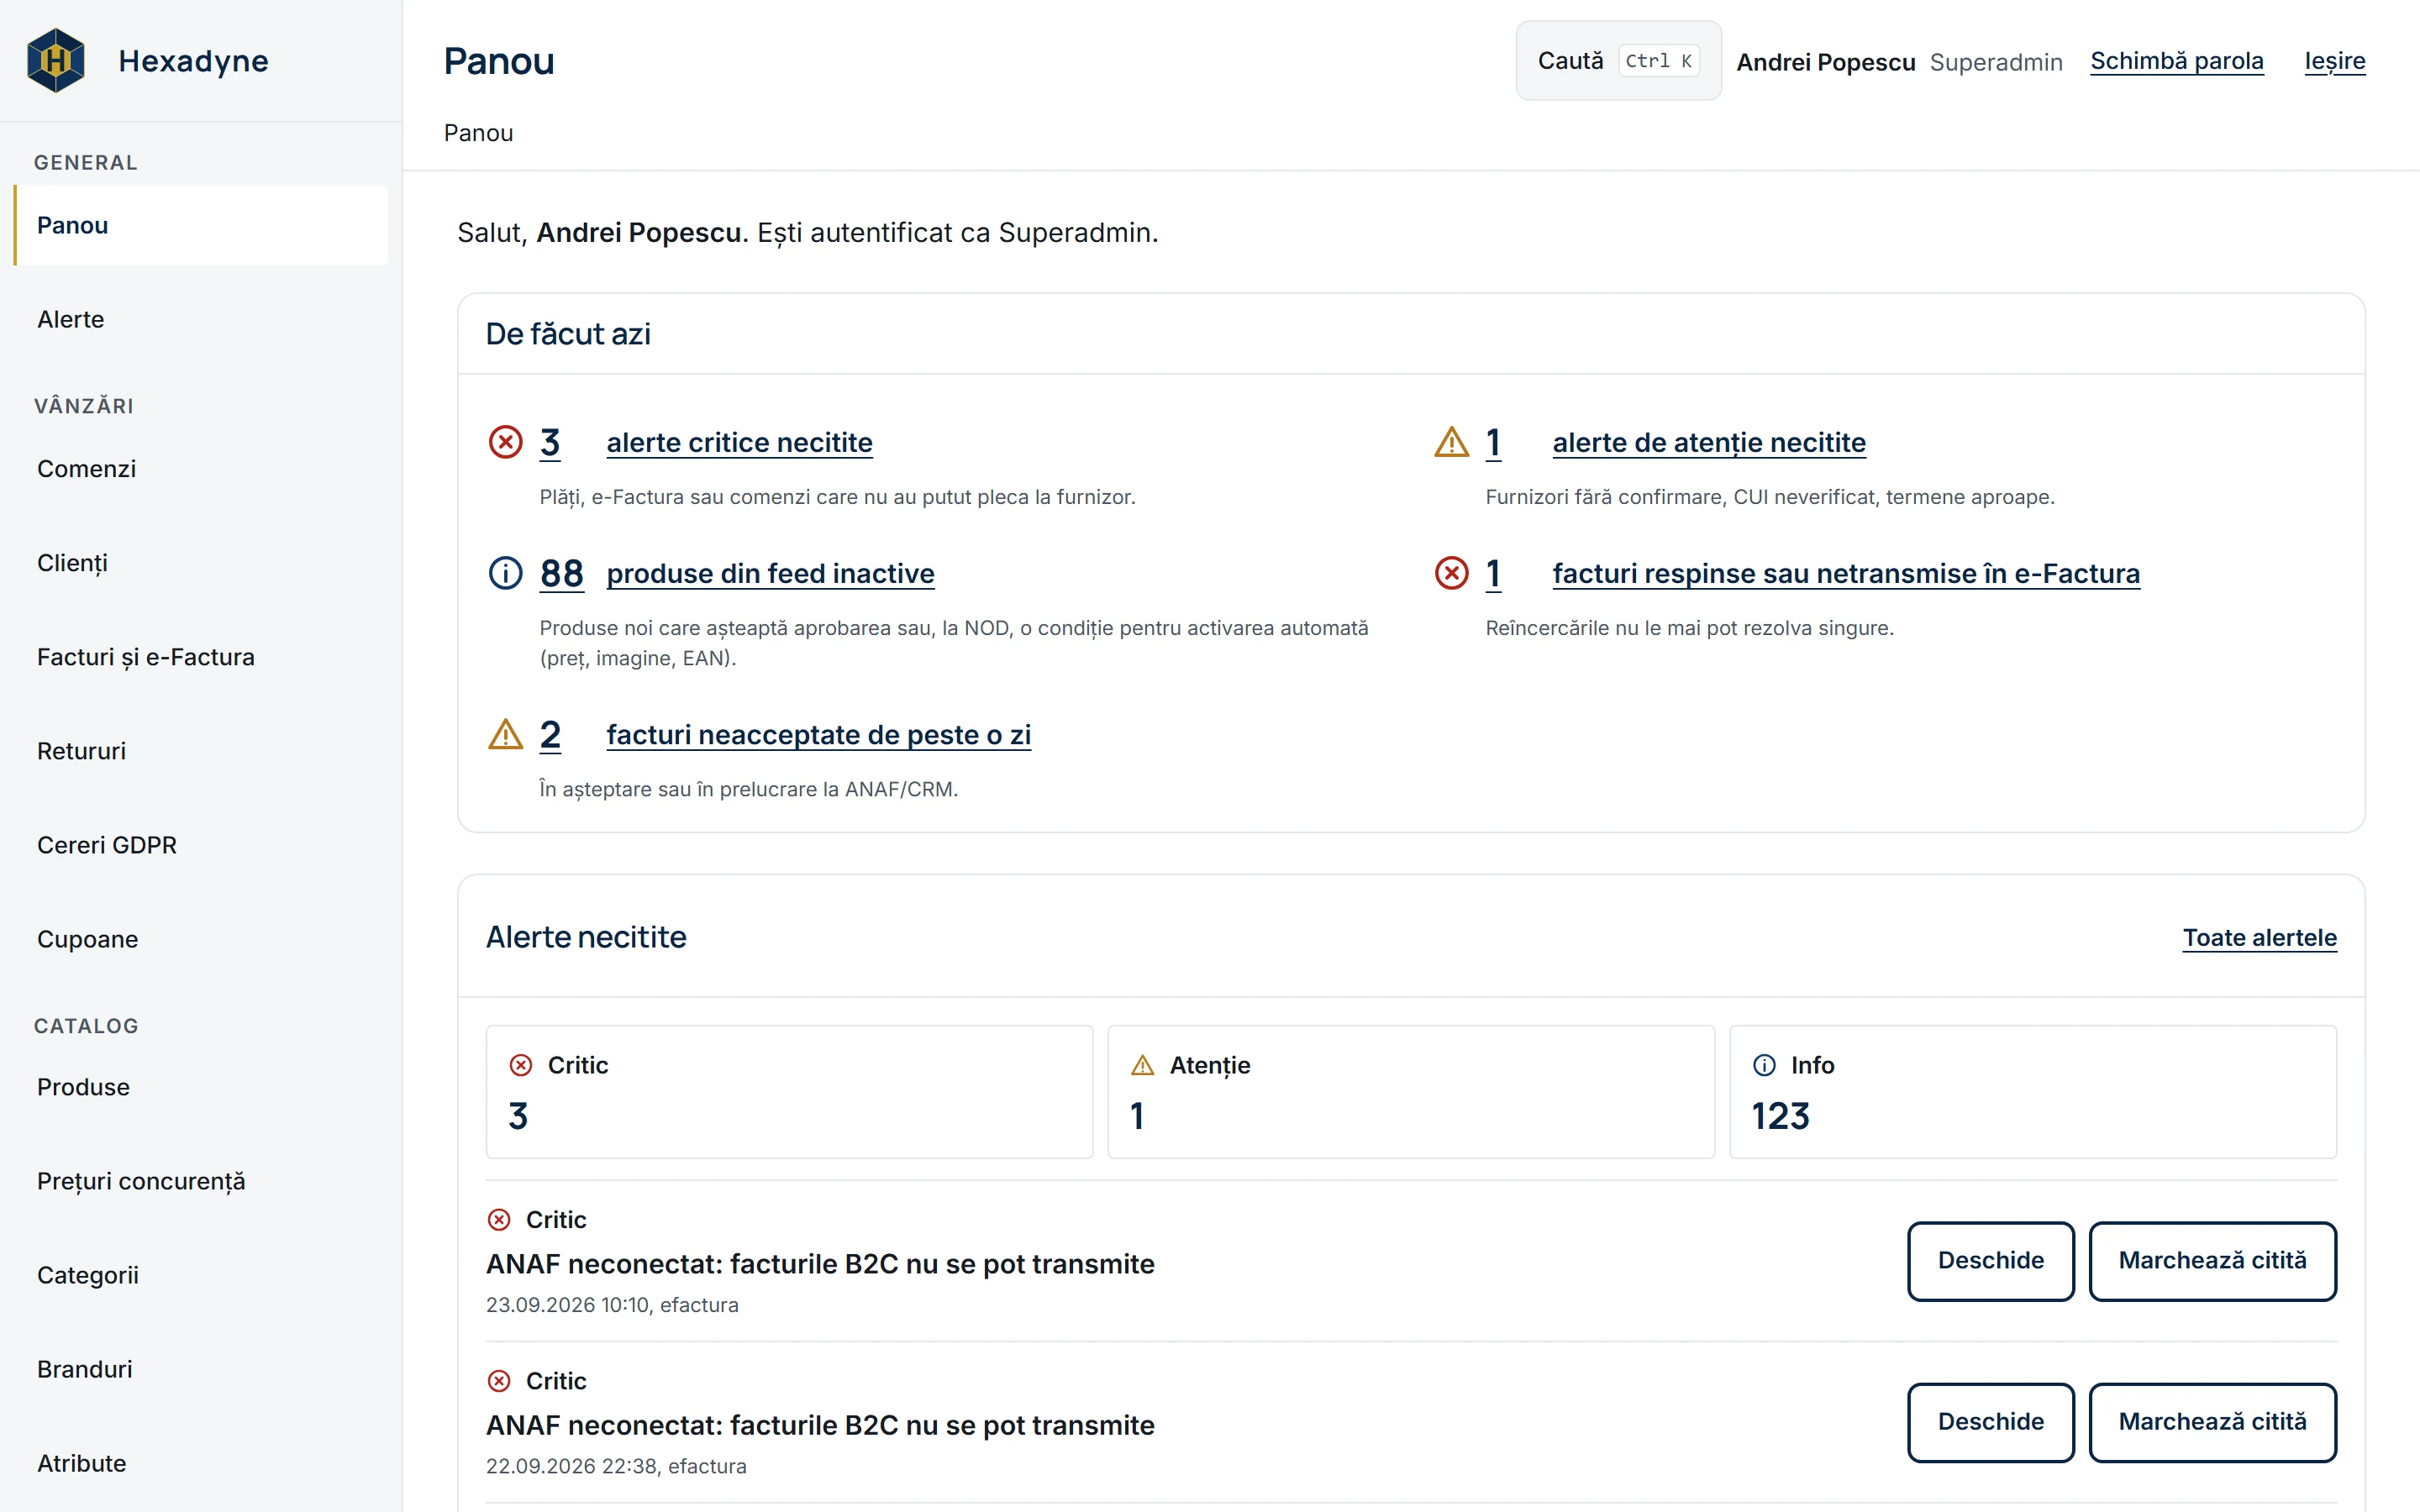Click Deschide on the 23.09.2026 alert
Screen dimensions: 2420x1512
pos(1990,1260)
